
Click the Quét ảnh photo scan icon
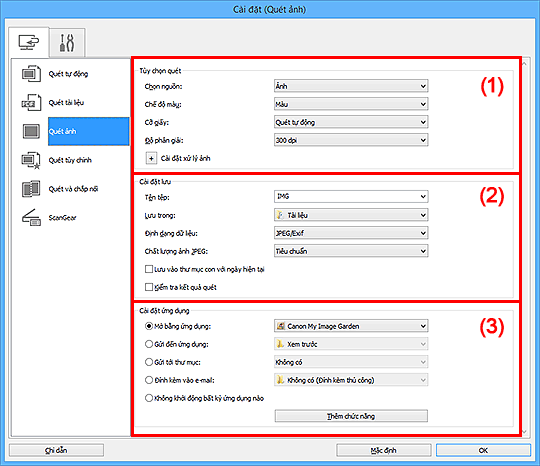[x=31, y=131]
